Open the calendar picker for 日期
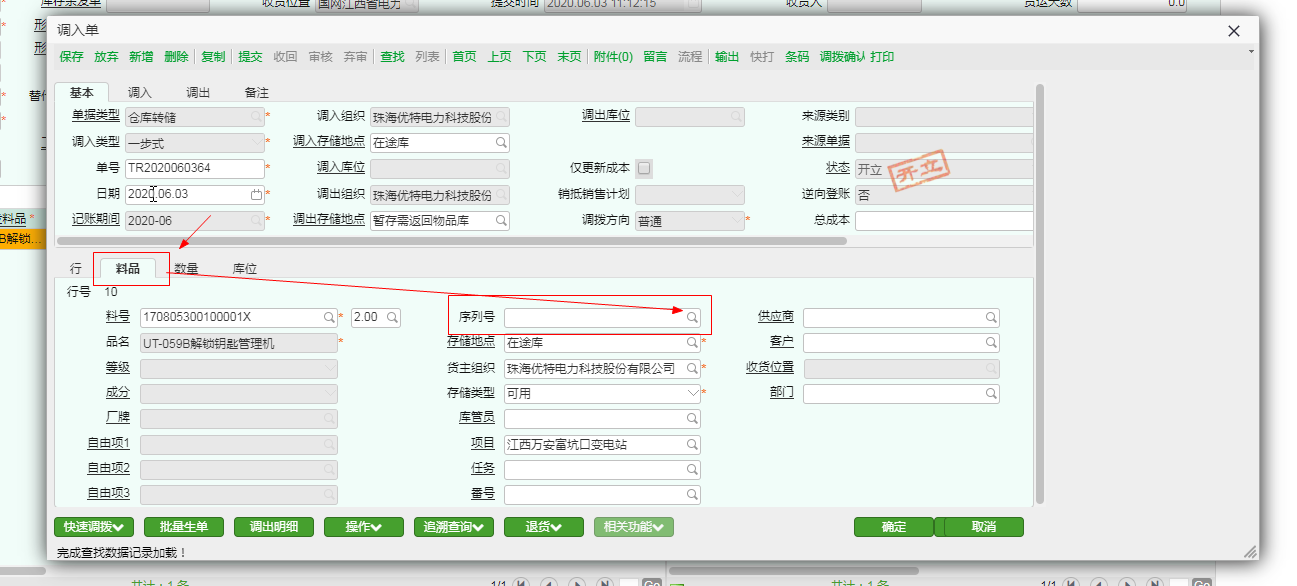1297x586 pixels. click(x=256, y=194)
